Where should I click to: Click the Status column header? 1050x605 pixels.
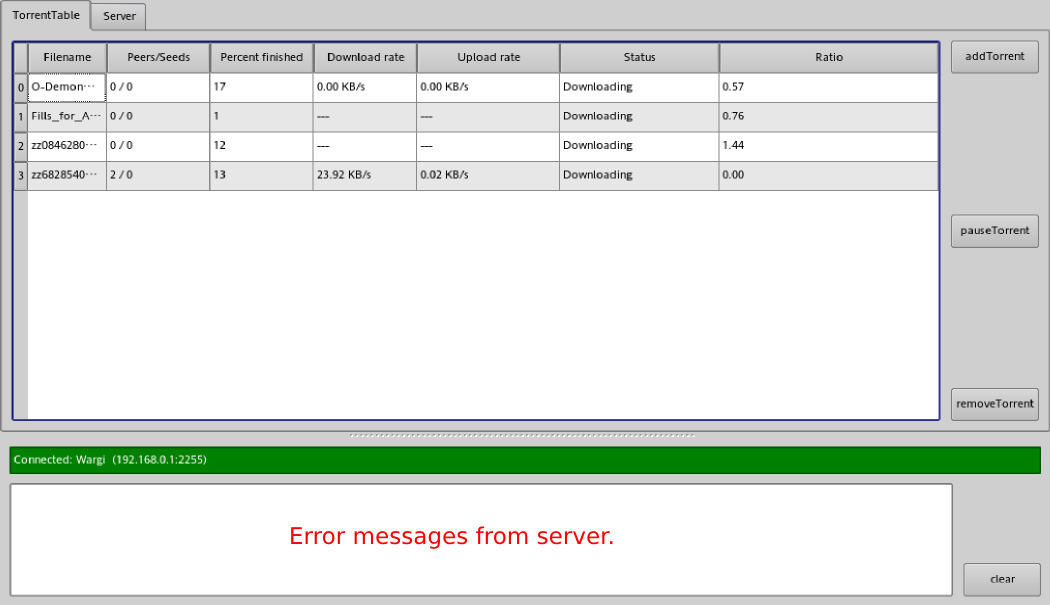click(x=639, y=57)
